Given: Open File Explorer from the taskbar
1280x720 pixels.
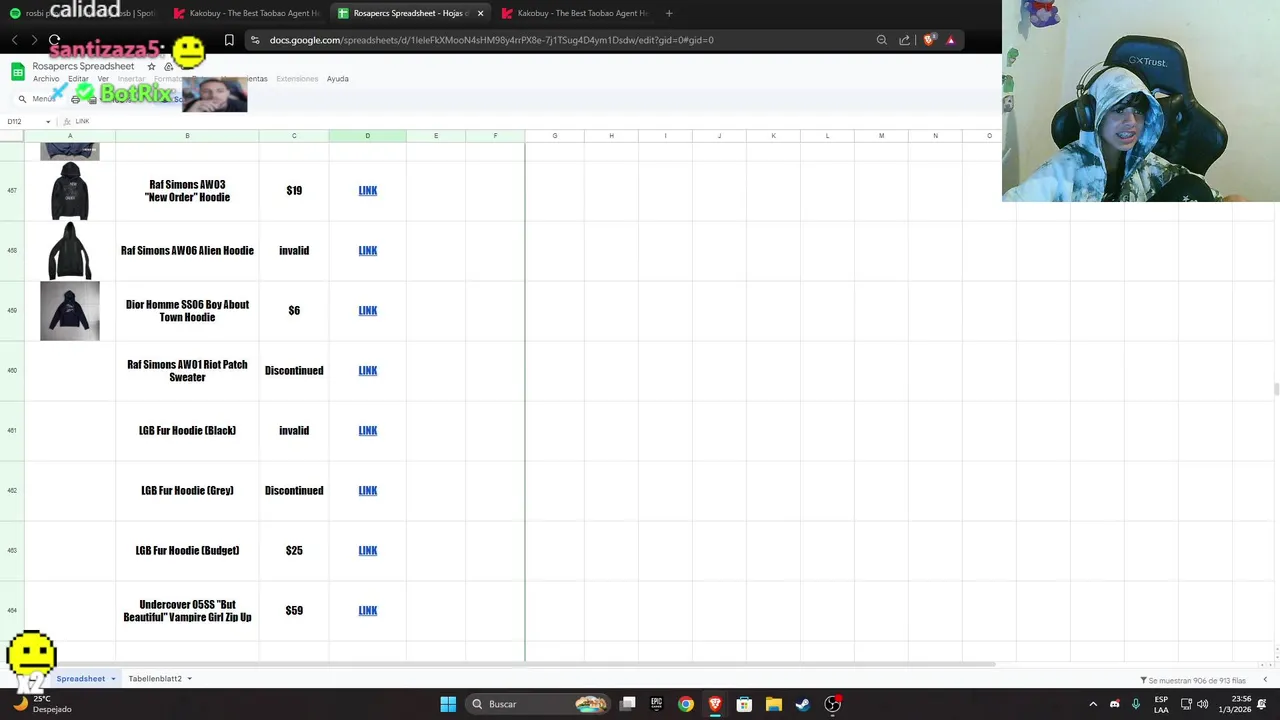Looking at the screenshot, I should (x=773, y=704).
